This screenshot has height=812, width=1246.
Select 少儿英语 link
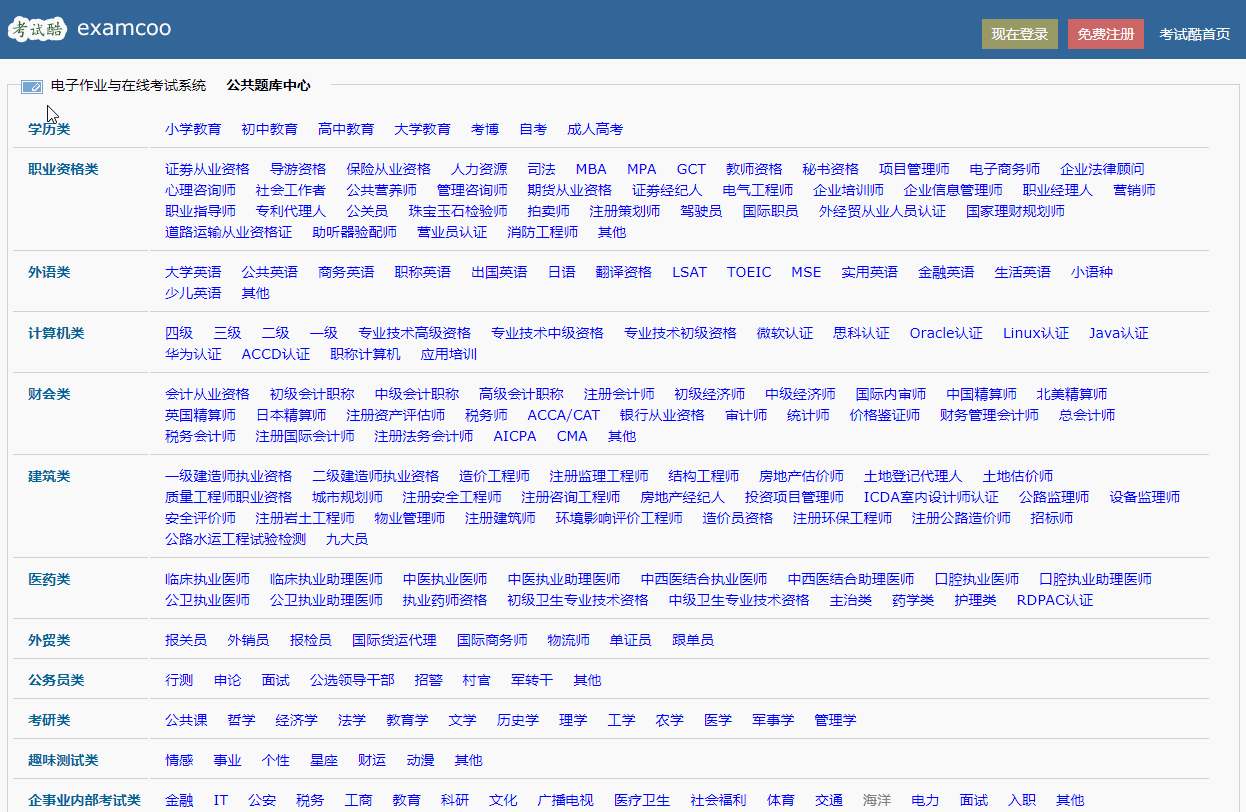pos(193,293)
